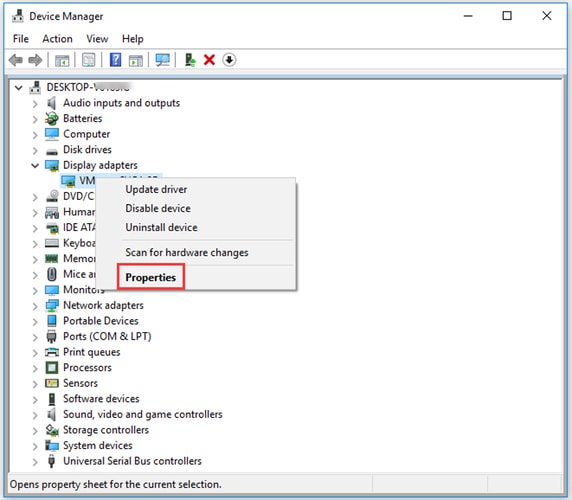The width and height of the screenshot is (572, 500).
Task: Select the Ports (COM & LPT) label
Action: pyautogui.click(x=107, y=336)
